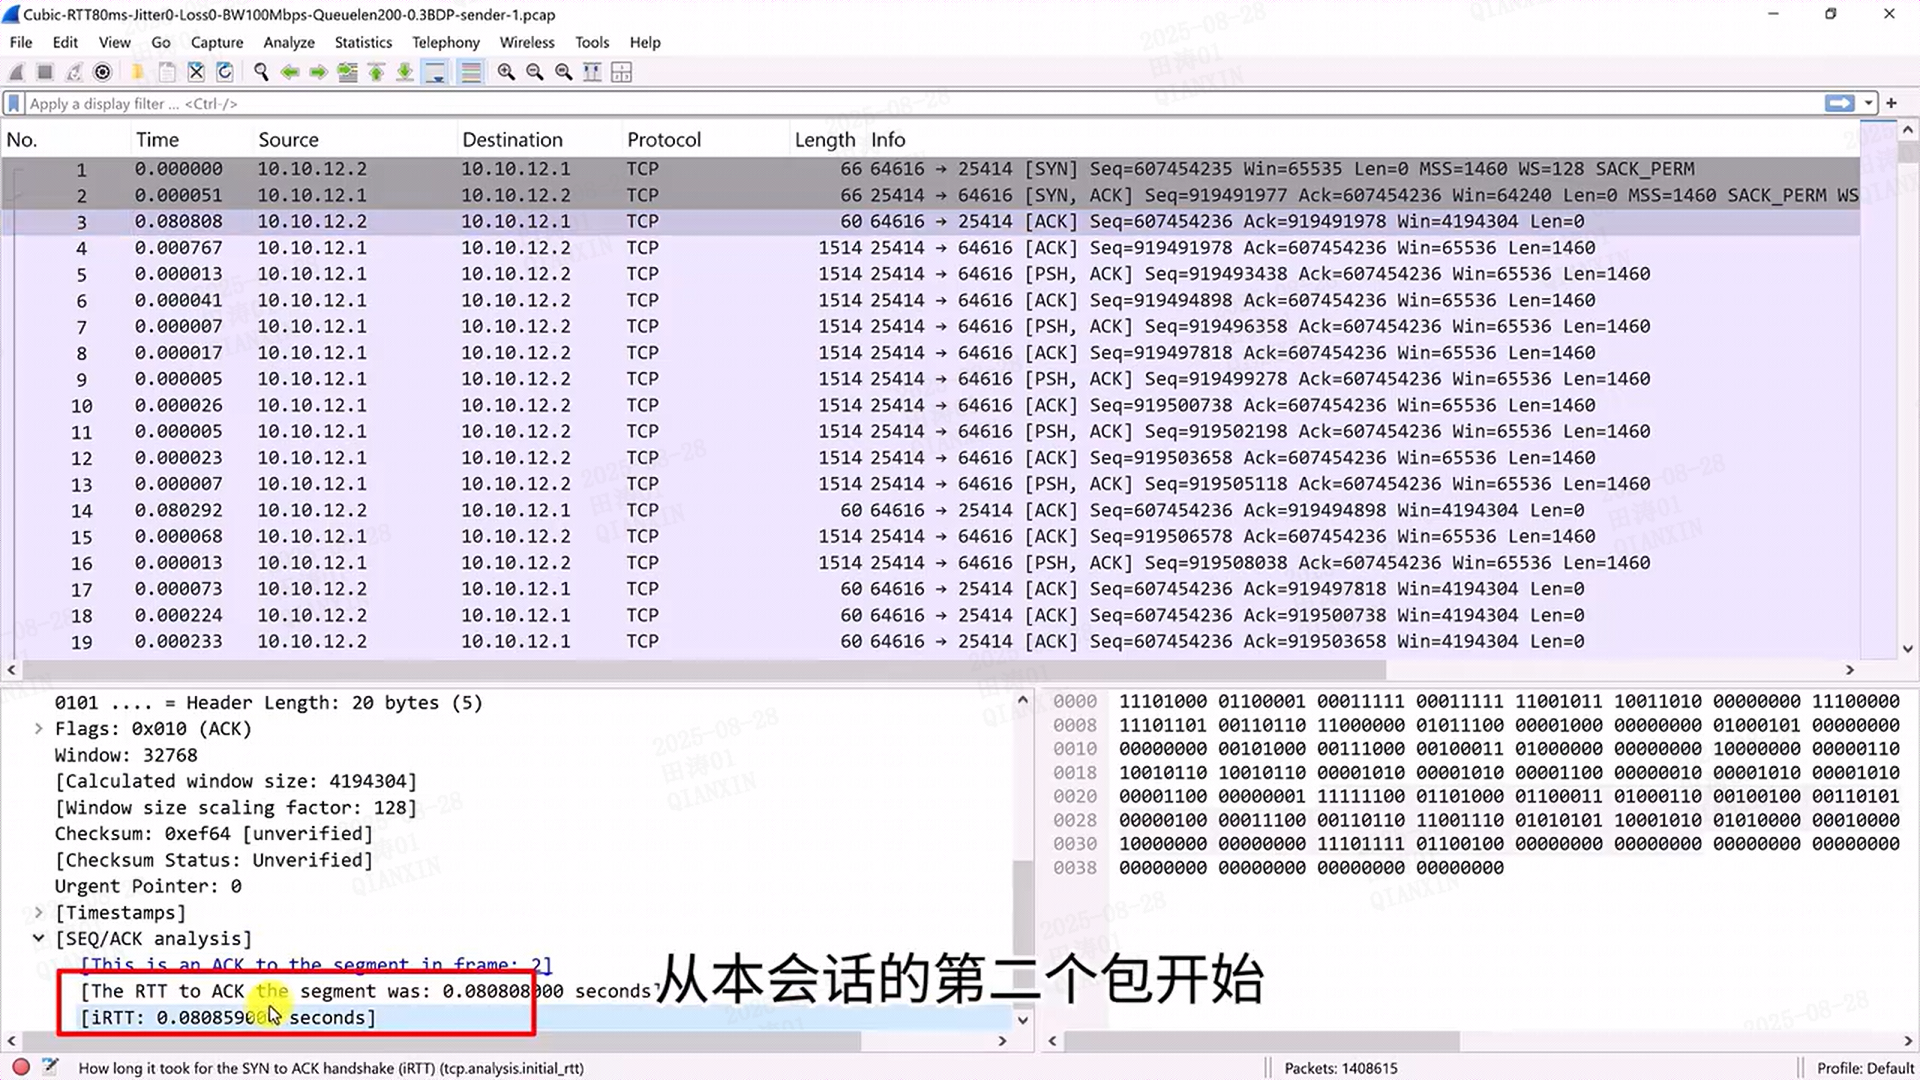
Task: Click the find packet magnifier icon
Action: click(261, 72)
